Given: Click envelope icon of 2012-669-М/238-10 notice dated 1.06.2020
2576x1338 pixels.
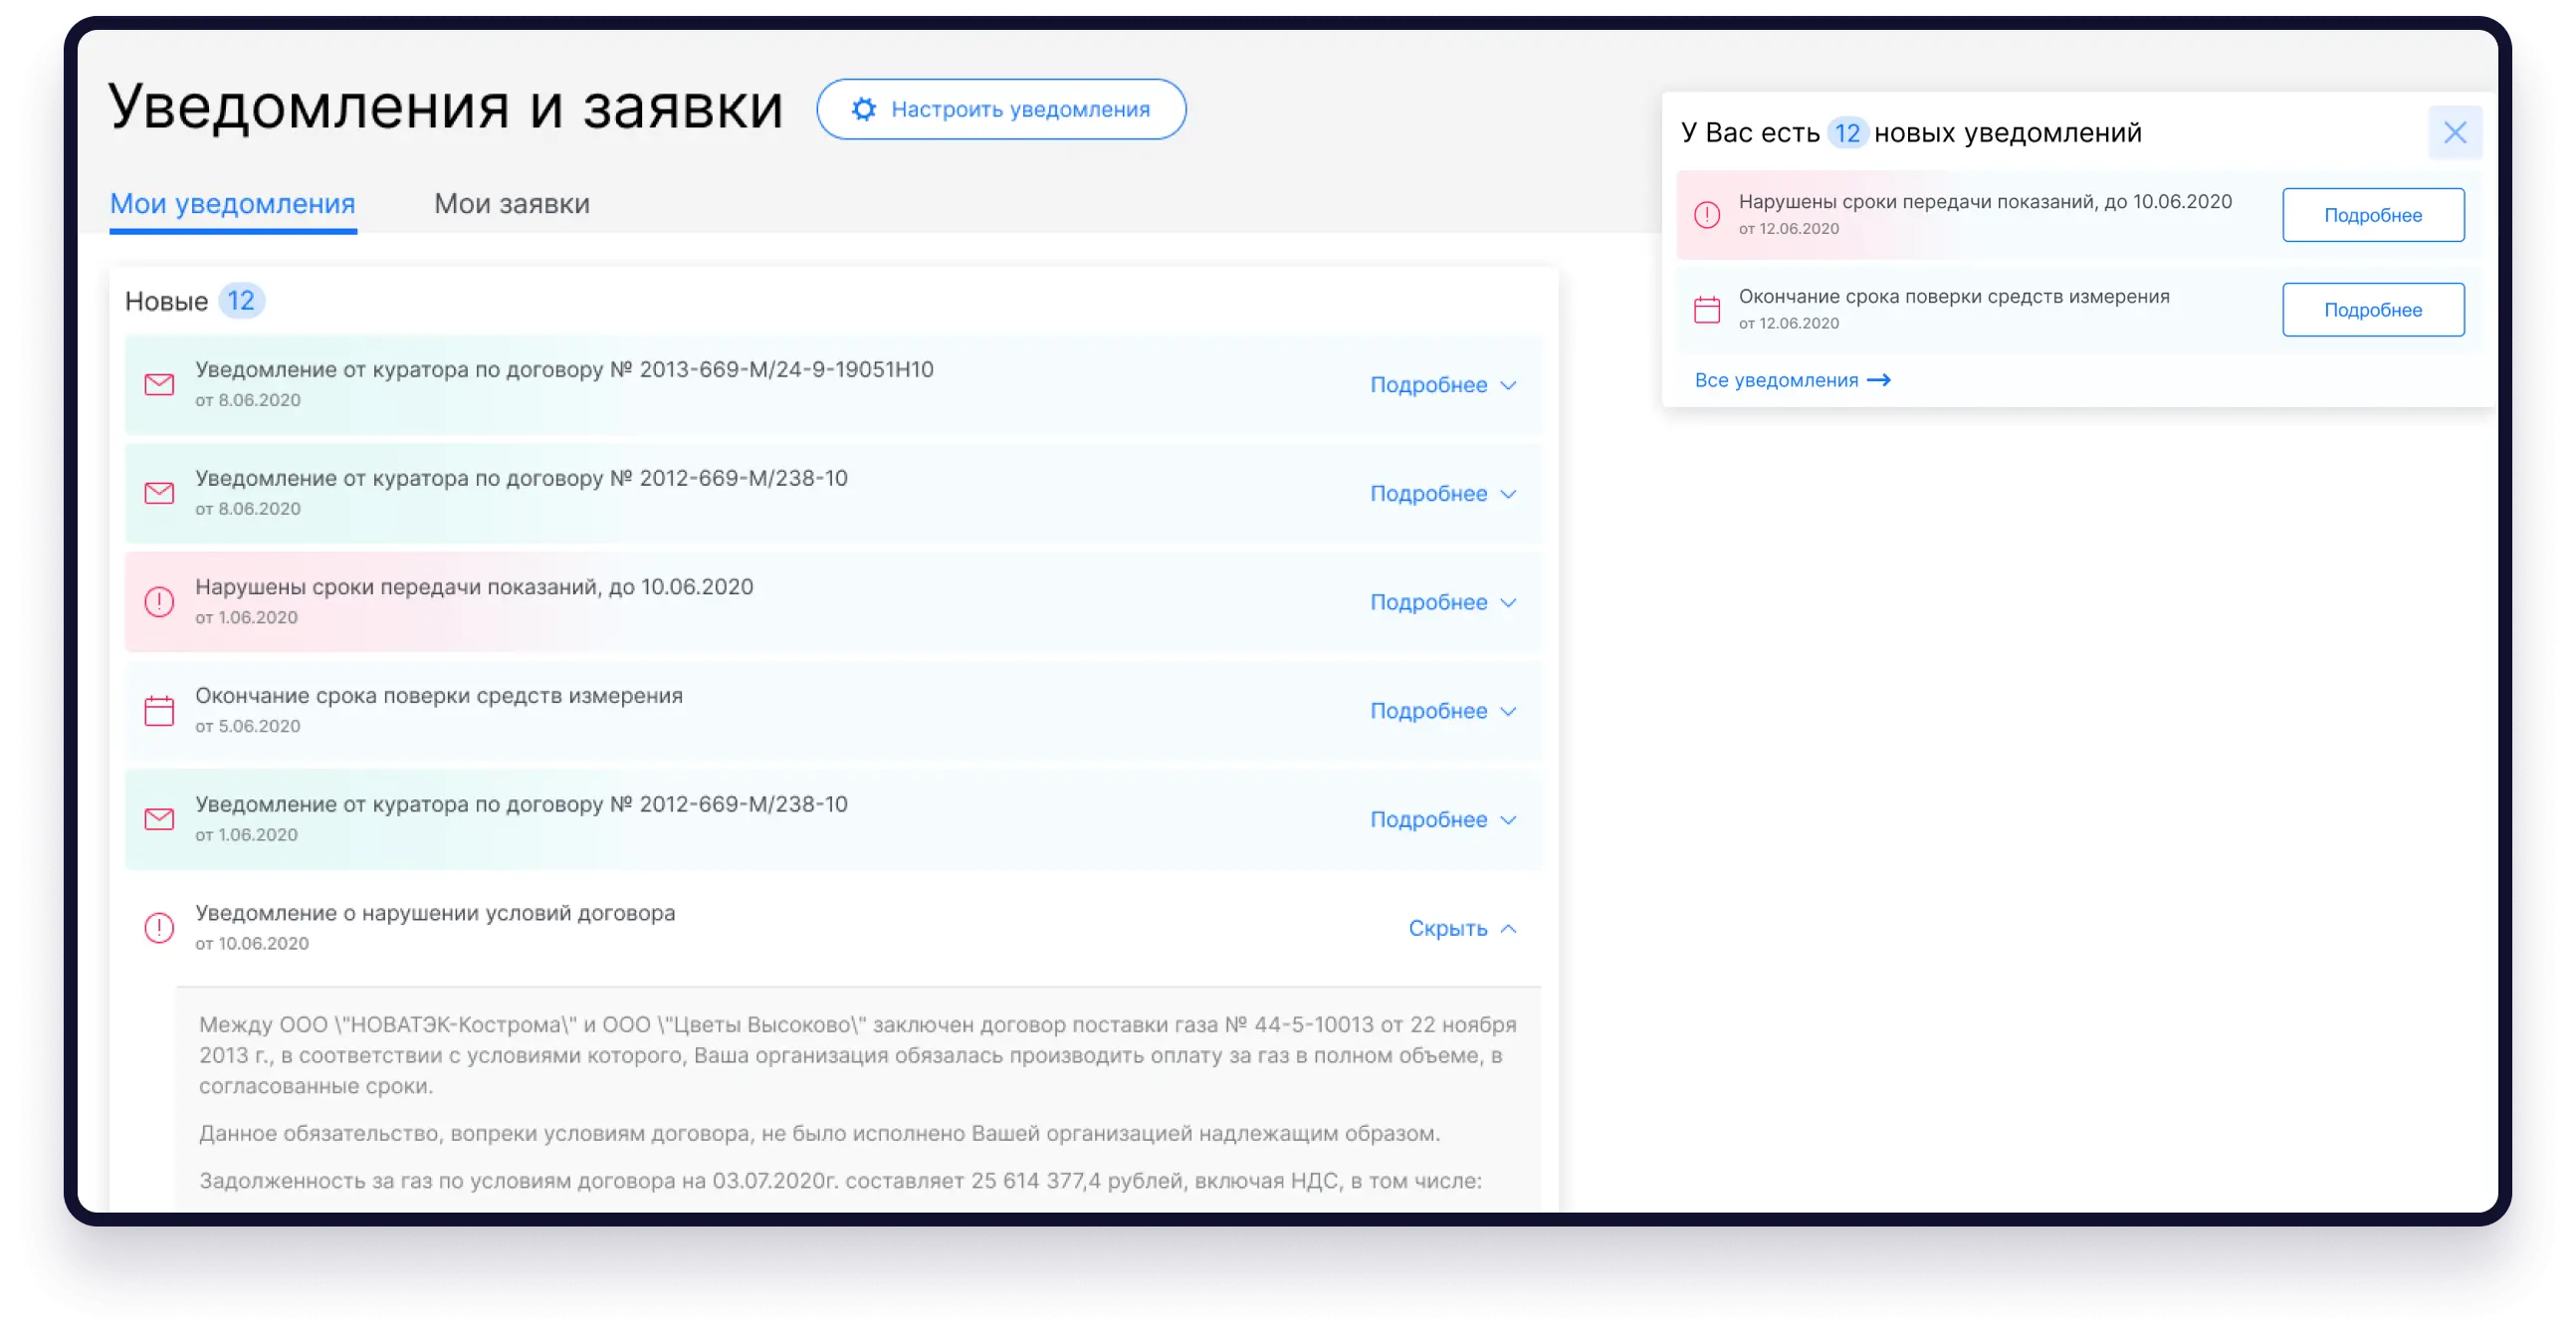Looking at the screenshot, I should [159, 819].
